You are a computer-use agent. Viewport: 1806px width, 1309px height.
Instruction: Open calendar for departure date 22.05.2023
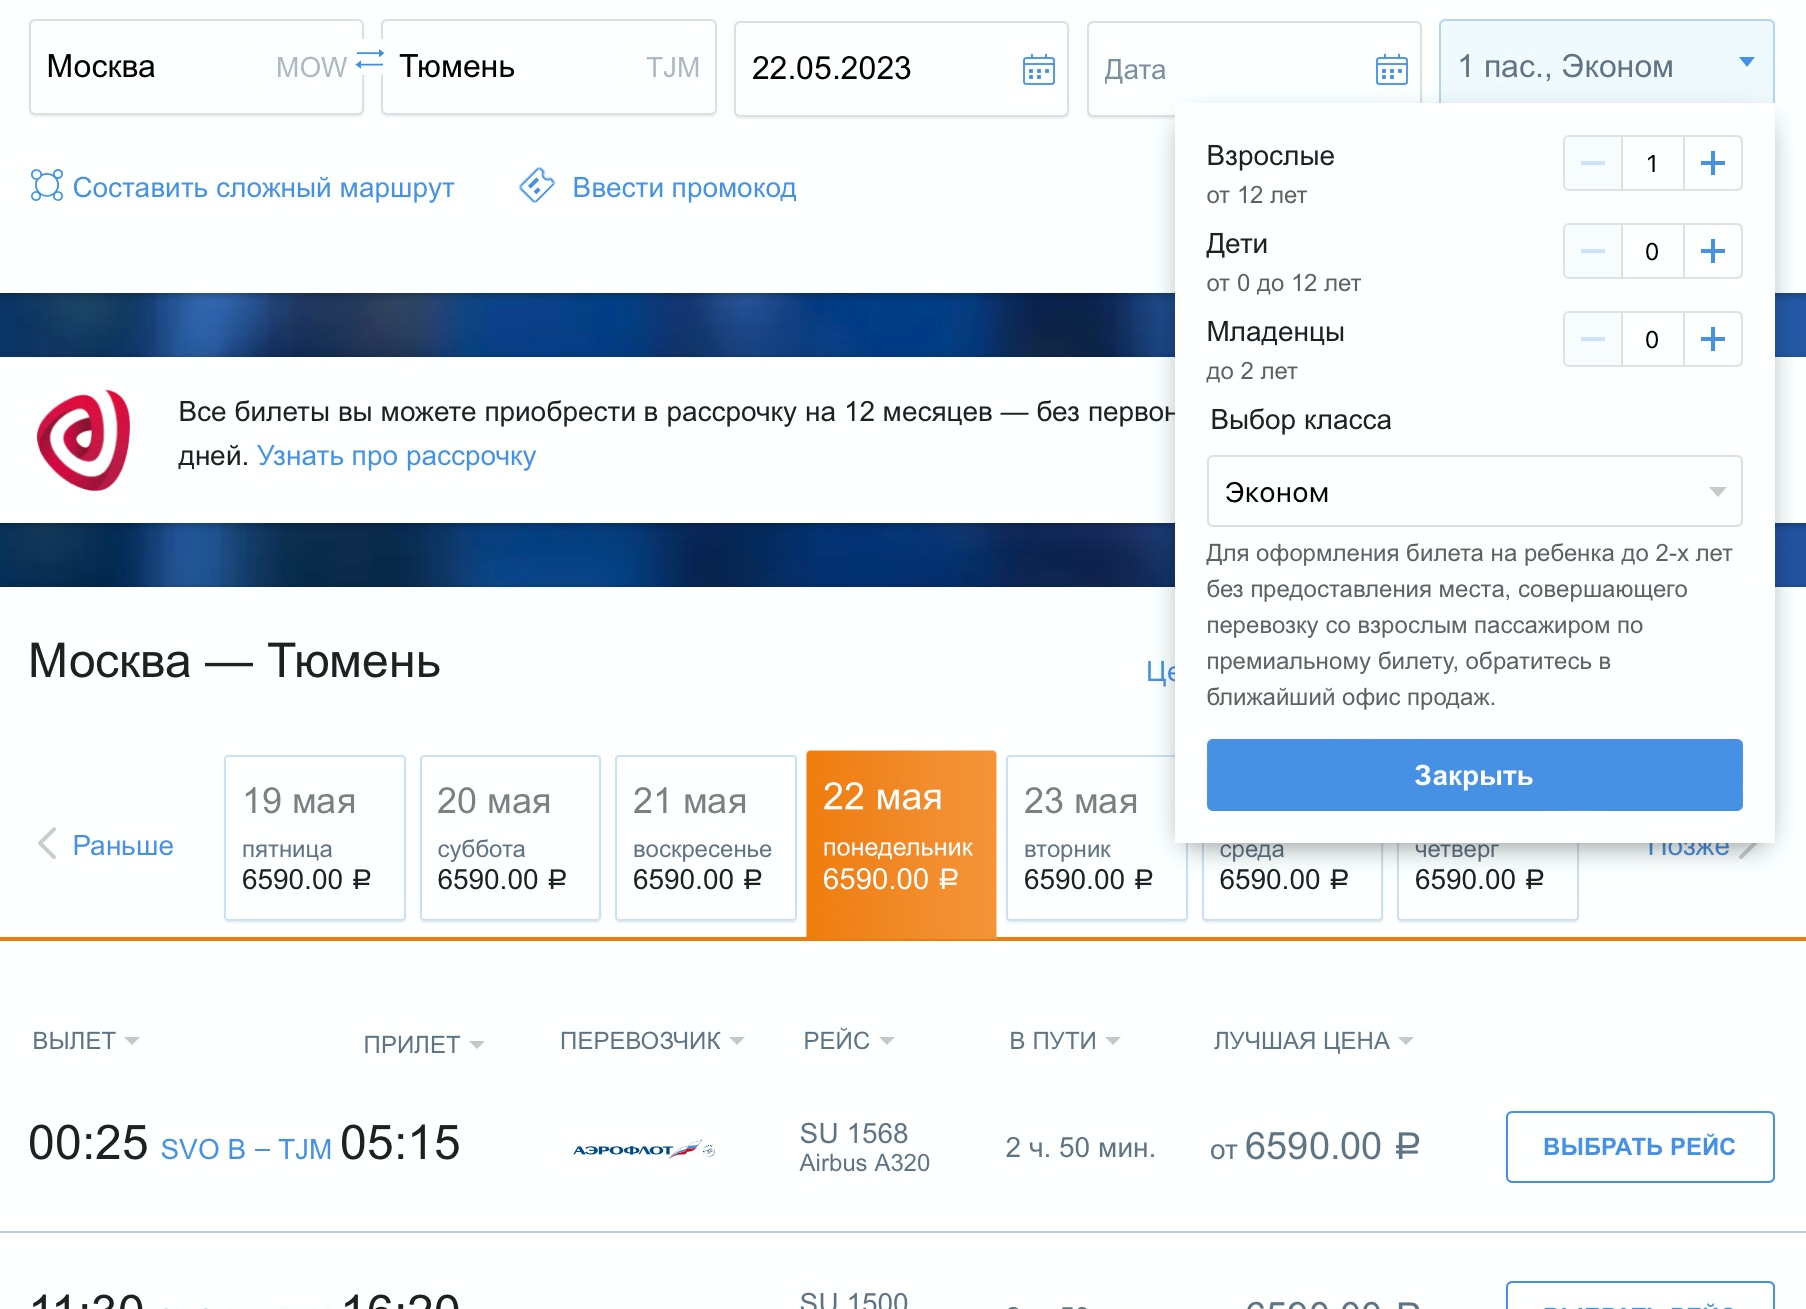[1038, 69]
